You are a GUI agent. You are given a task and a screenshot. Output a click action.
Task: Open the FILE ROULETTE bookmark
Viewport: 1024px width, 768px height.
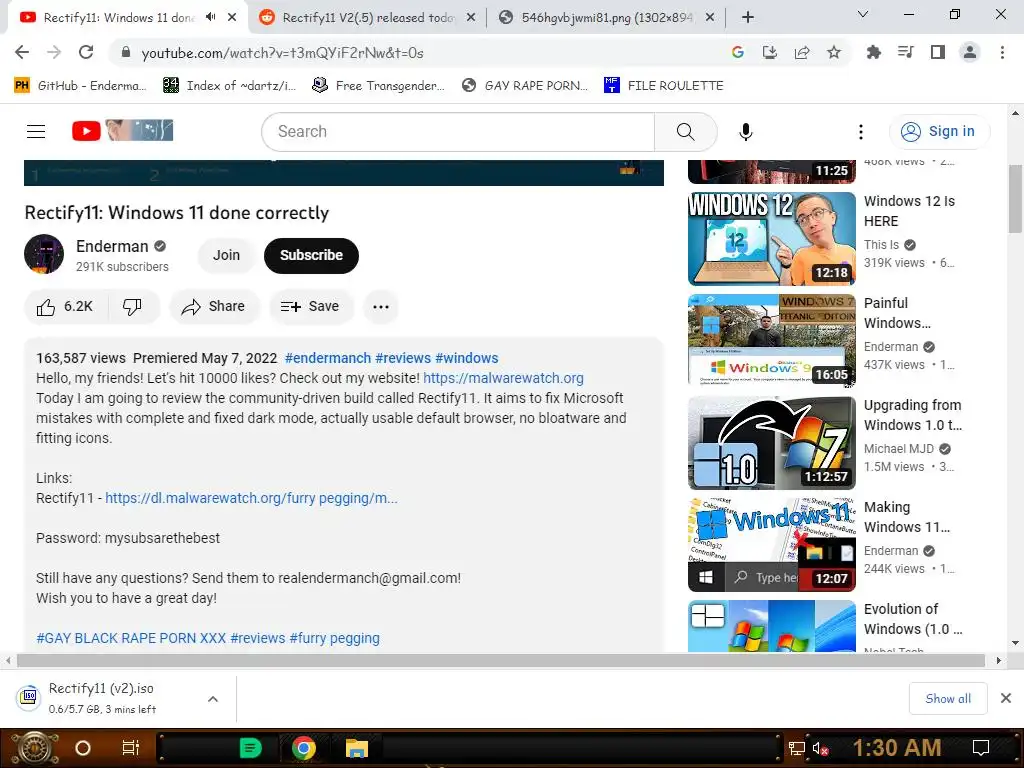click(x=664, y=86)
